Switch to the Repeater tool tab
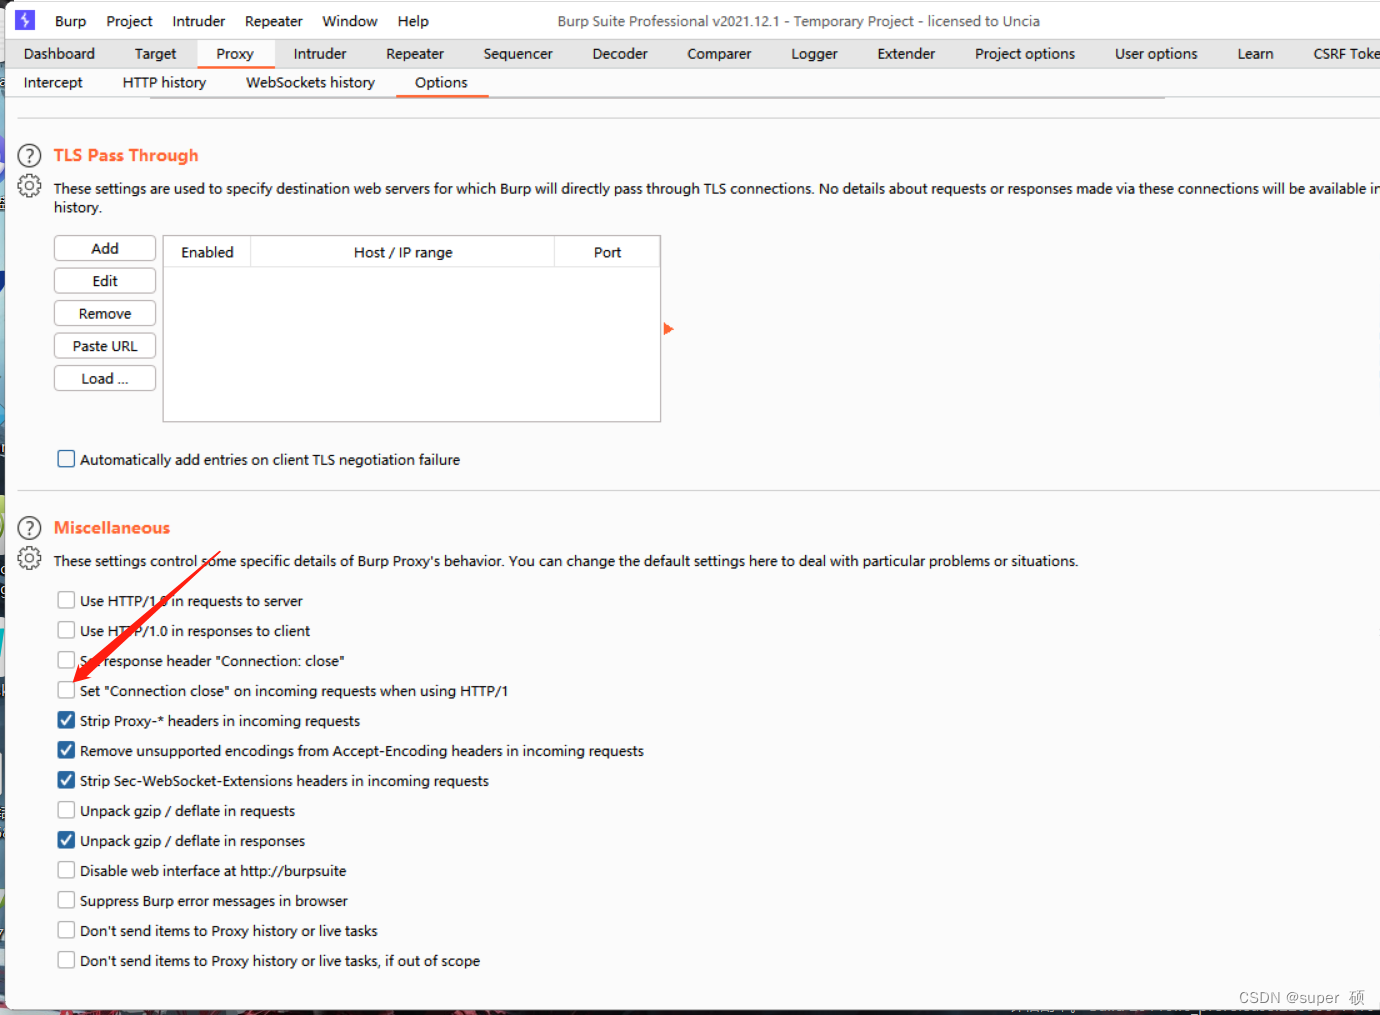Screen dimensions: 1380x1015 click(415, 54)
